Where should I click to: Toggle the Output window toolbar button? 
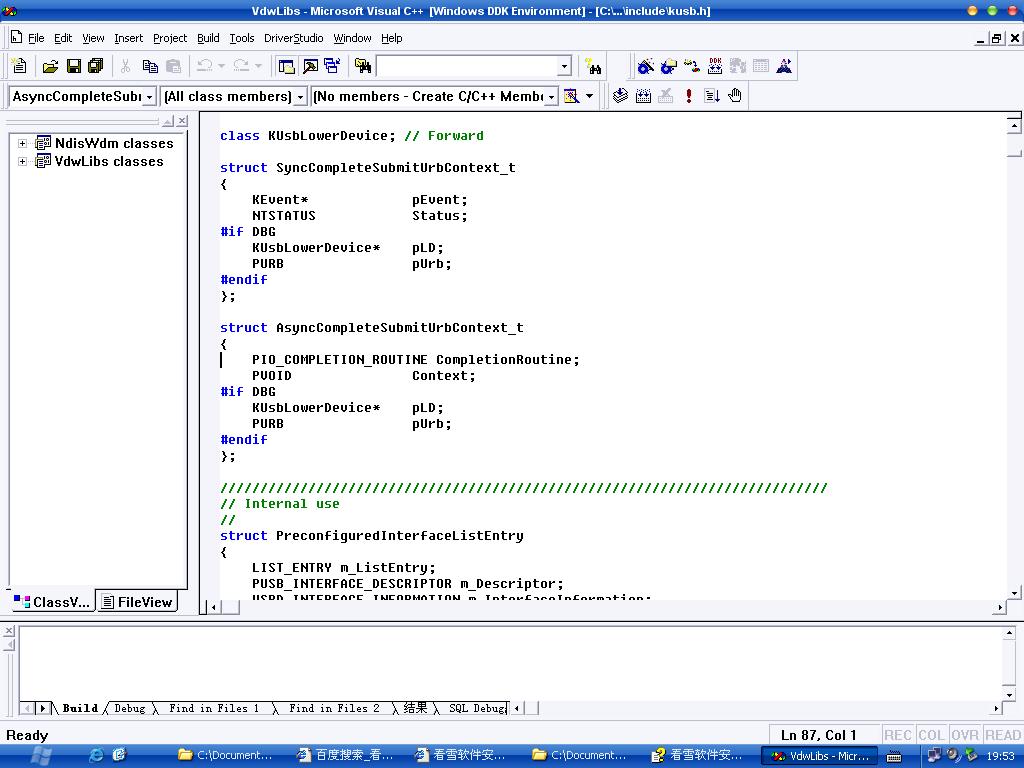310,66
